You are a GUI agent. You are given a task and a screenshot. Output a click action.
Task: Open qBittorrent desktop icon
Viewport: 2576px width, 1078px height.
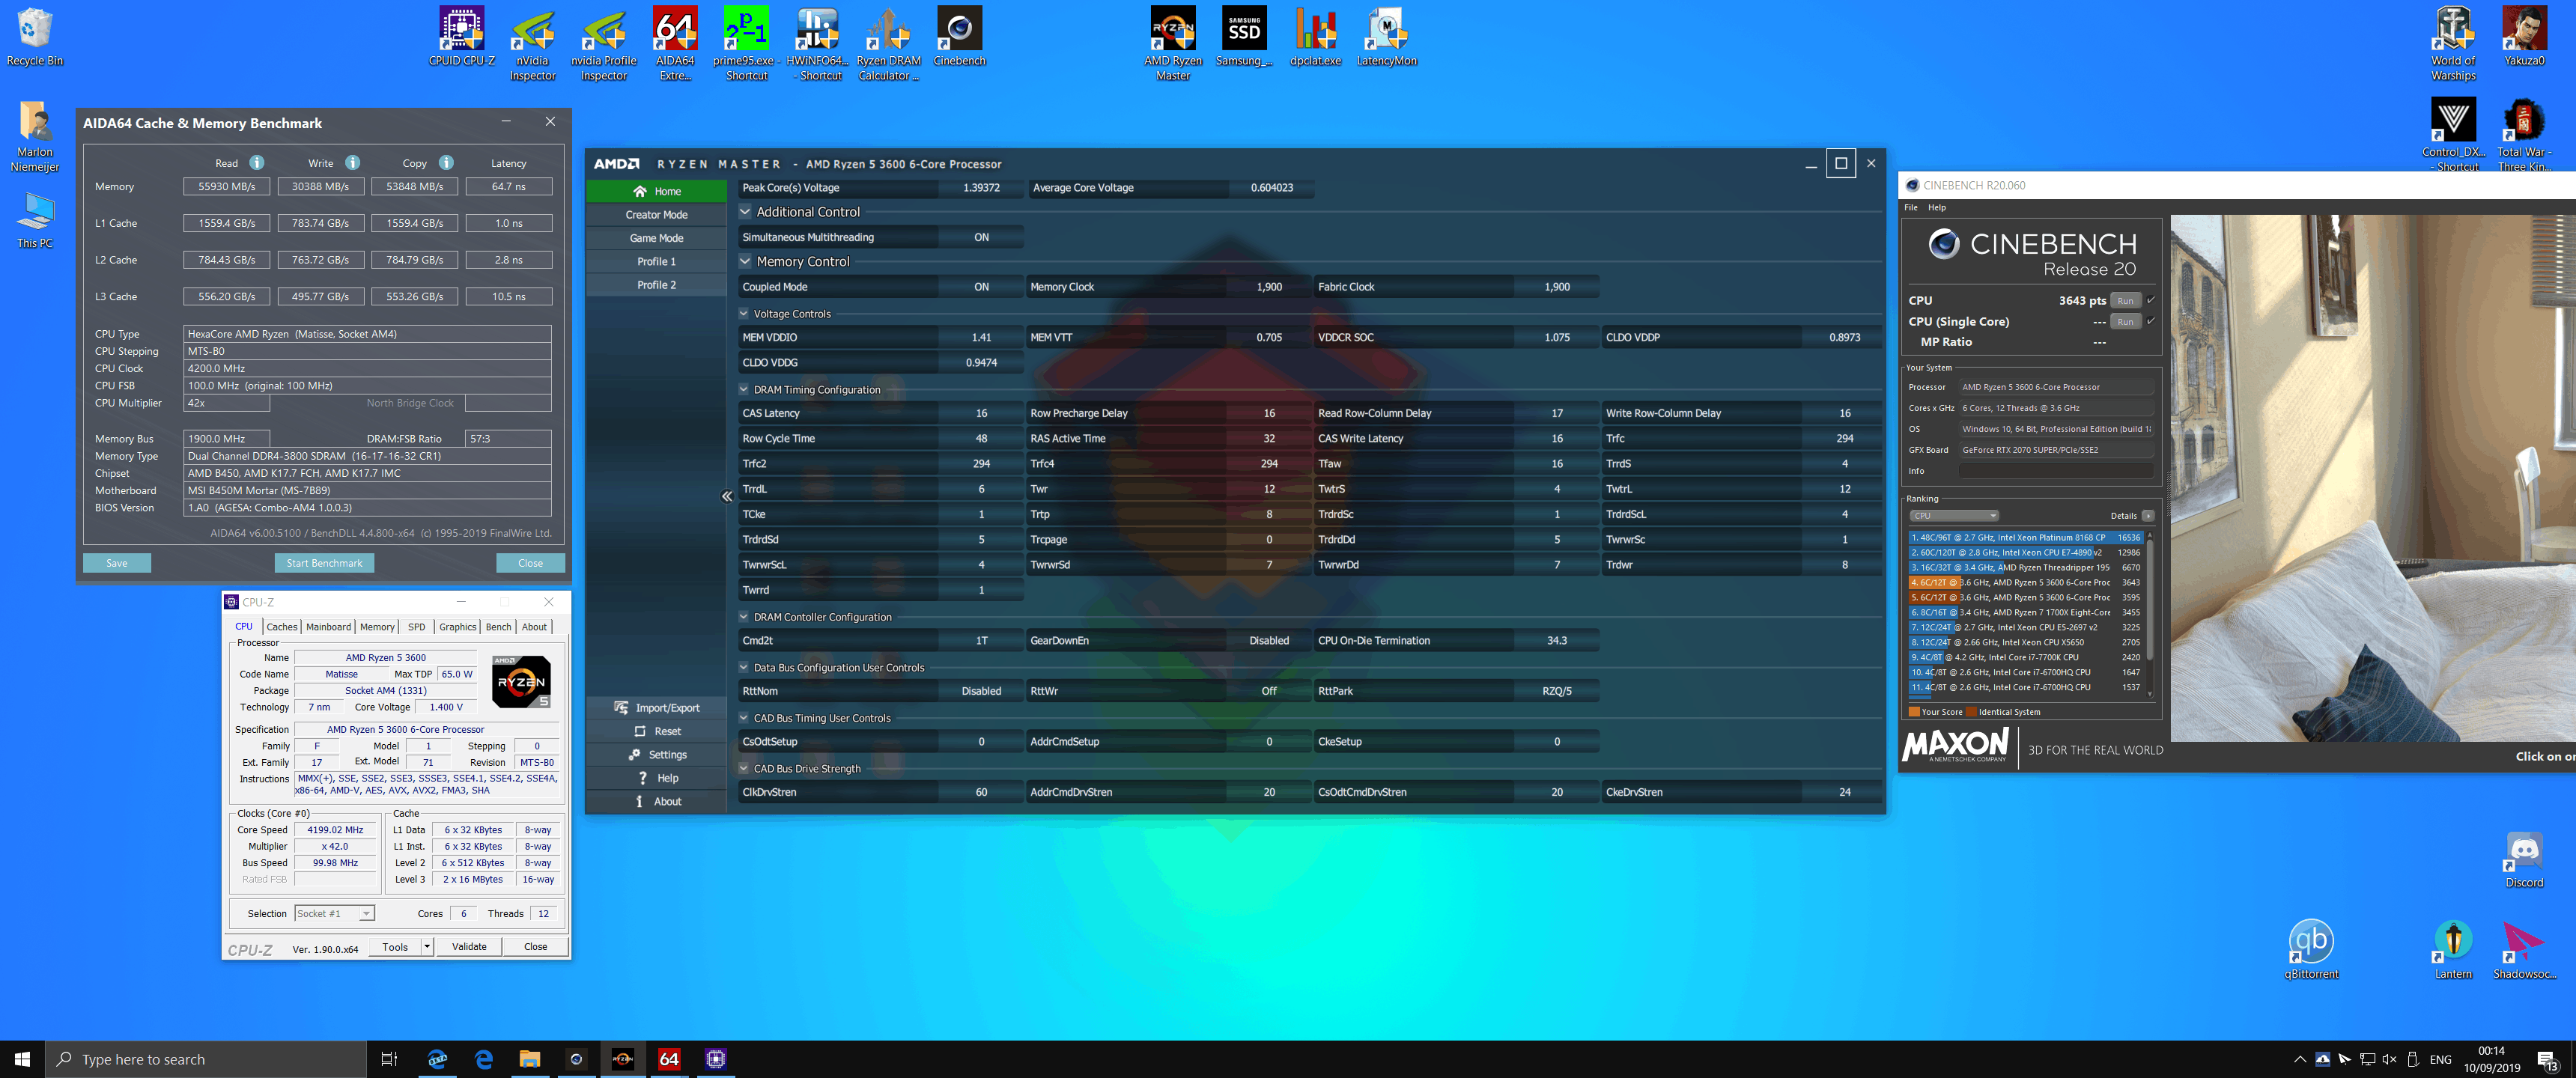pos(2311,950)
